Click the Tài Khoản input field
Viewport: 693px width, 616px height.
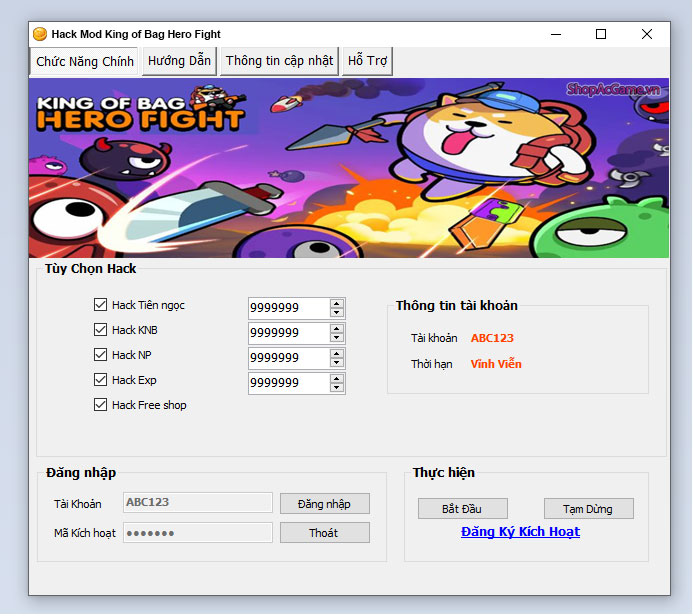tap(198, 502)
